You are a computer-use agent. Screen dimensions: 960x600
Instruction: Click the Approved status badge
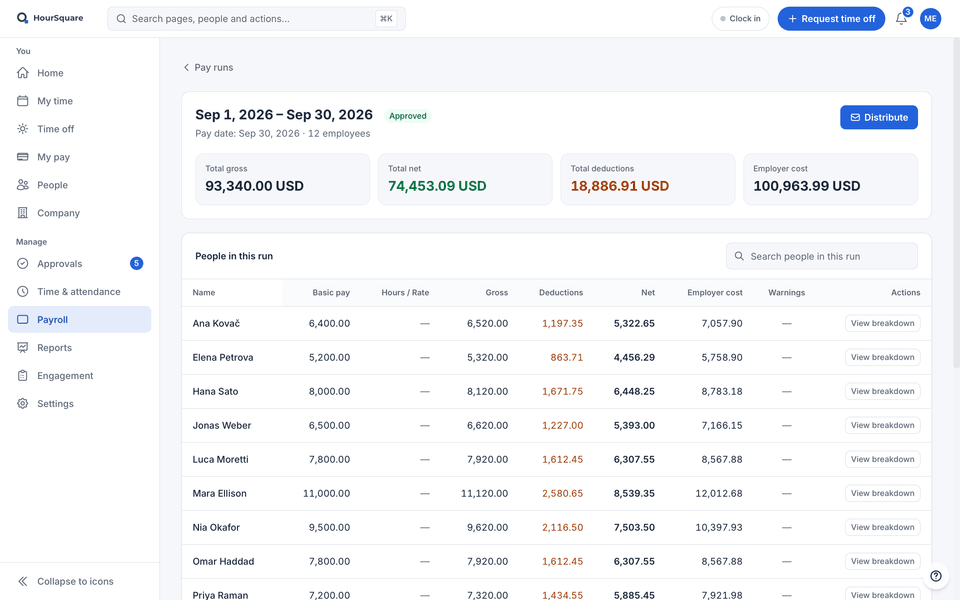pyautogui.click(x=408, y=116)
